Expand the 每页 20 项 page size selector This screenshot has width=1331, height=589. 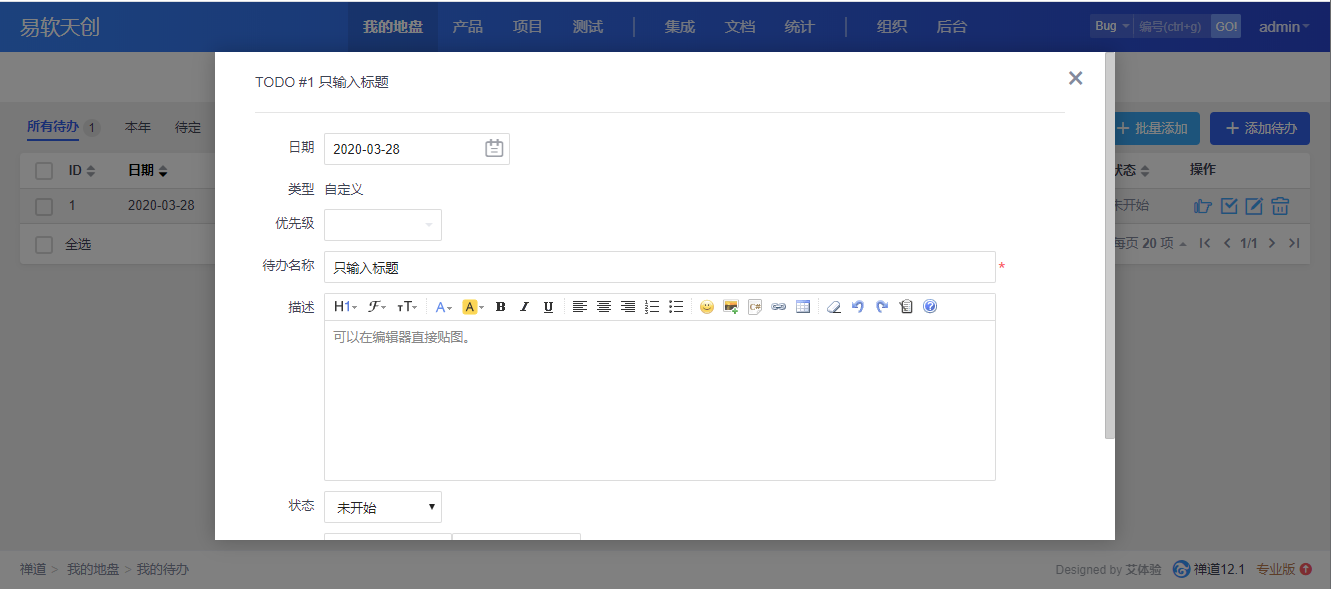(x=1149, y=243)
